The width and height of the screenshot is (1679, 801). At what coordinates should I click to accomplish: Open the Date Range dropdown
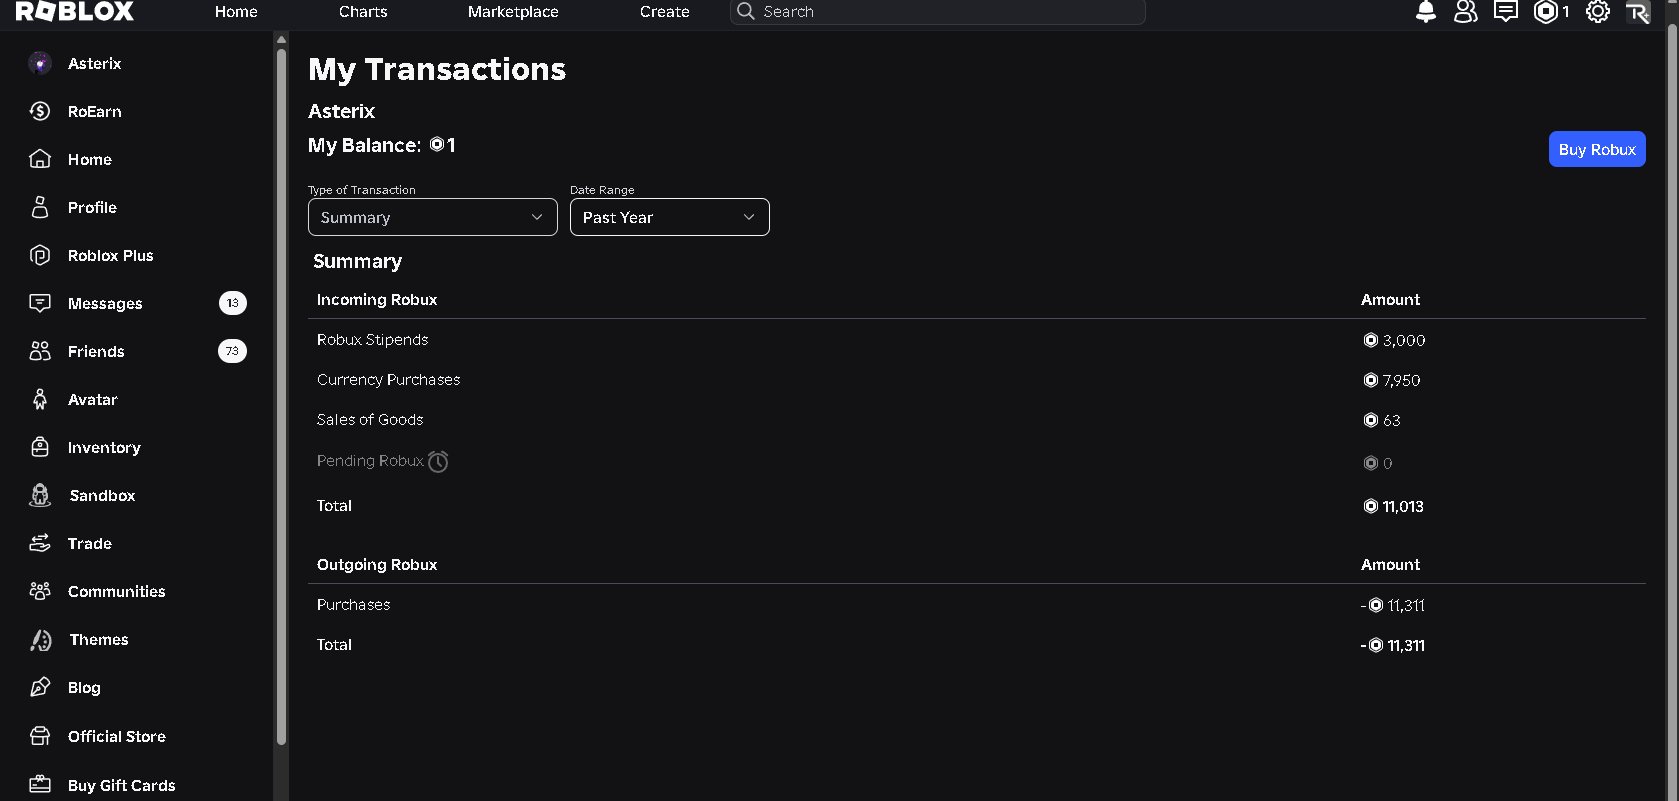click(x=669, y=217)
